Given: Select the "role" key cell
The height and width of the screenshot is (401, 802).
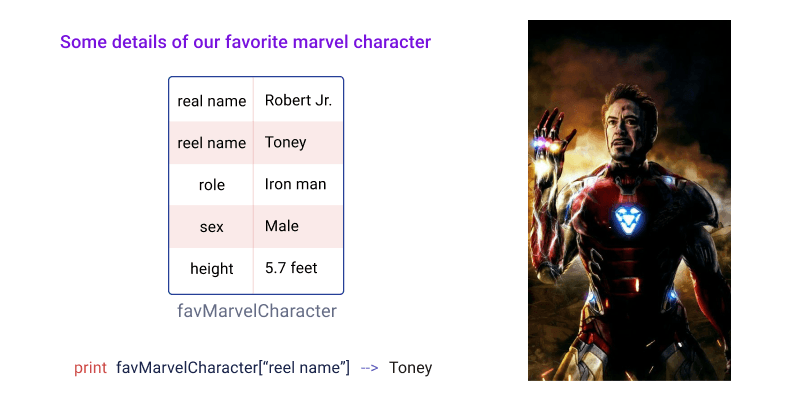Looking at the screenshot, I should click(x=211, y=185).
